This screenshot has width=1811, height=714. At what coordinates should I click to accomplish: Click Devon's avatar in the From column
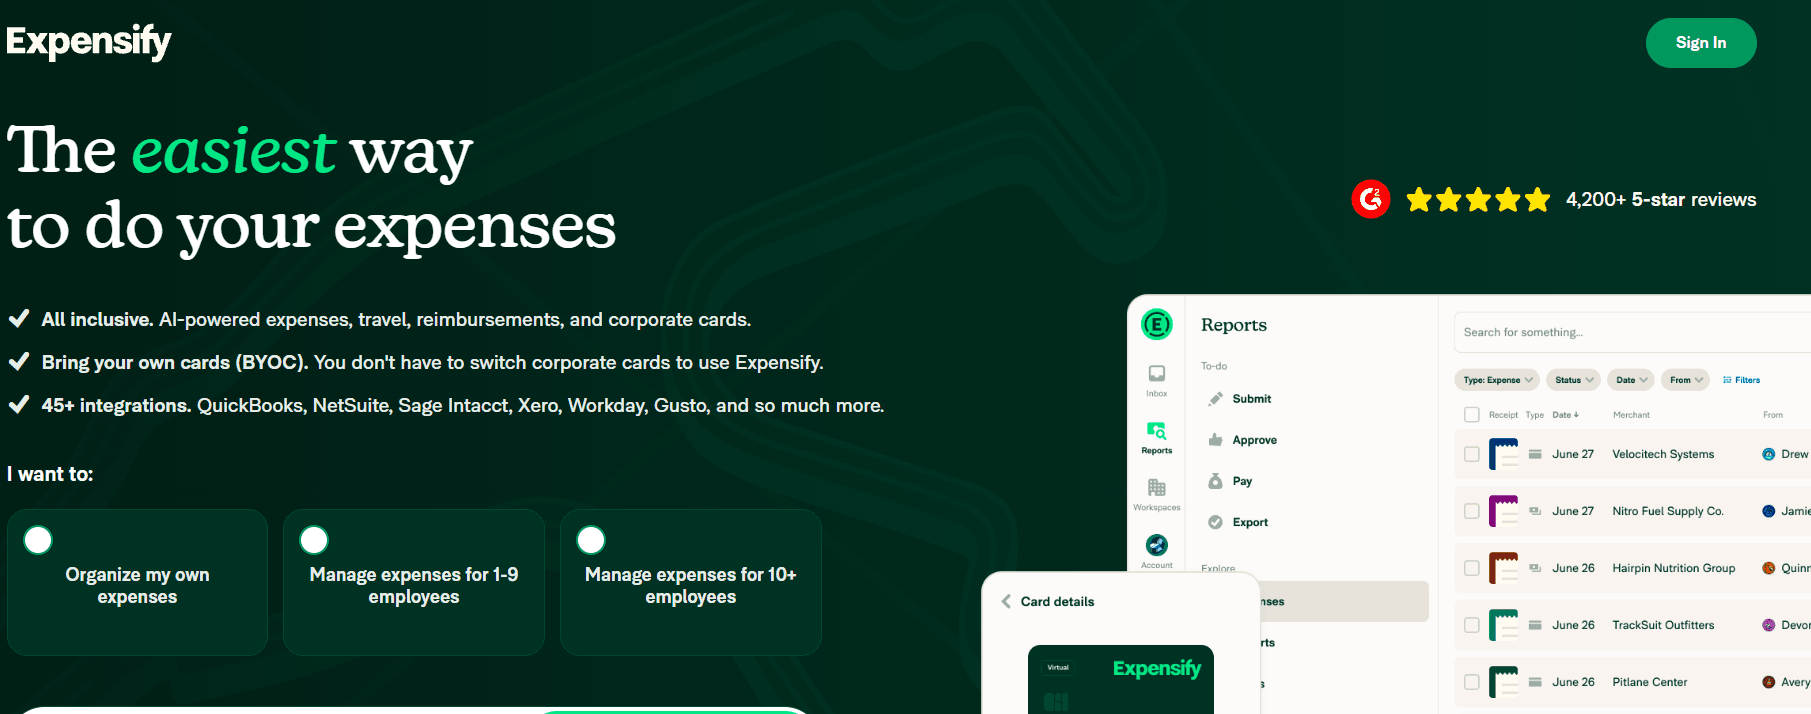click(1769, 625)
